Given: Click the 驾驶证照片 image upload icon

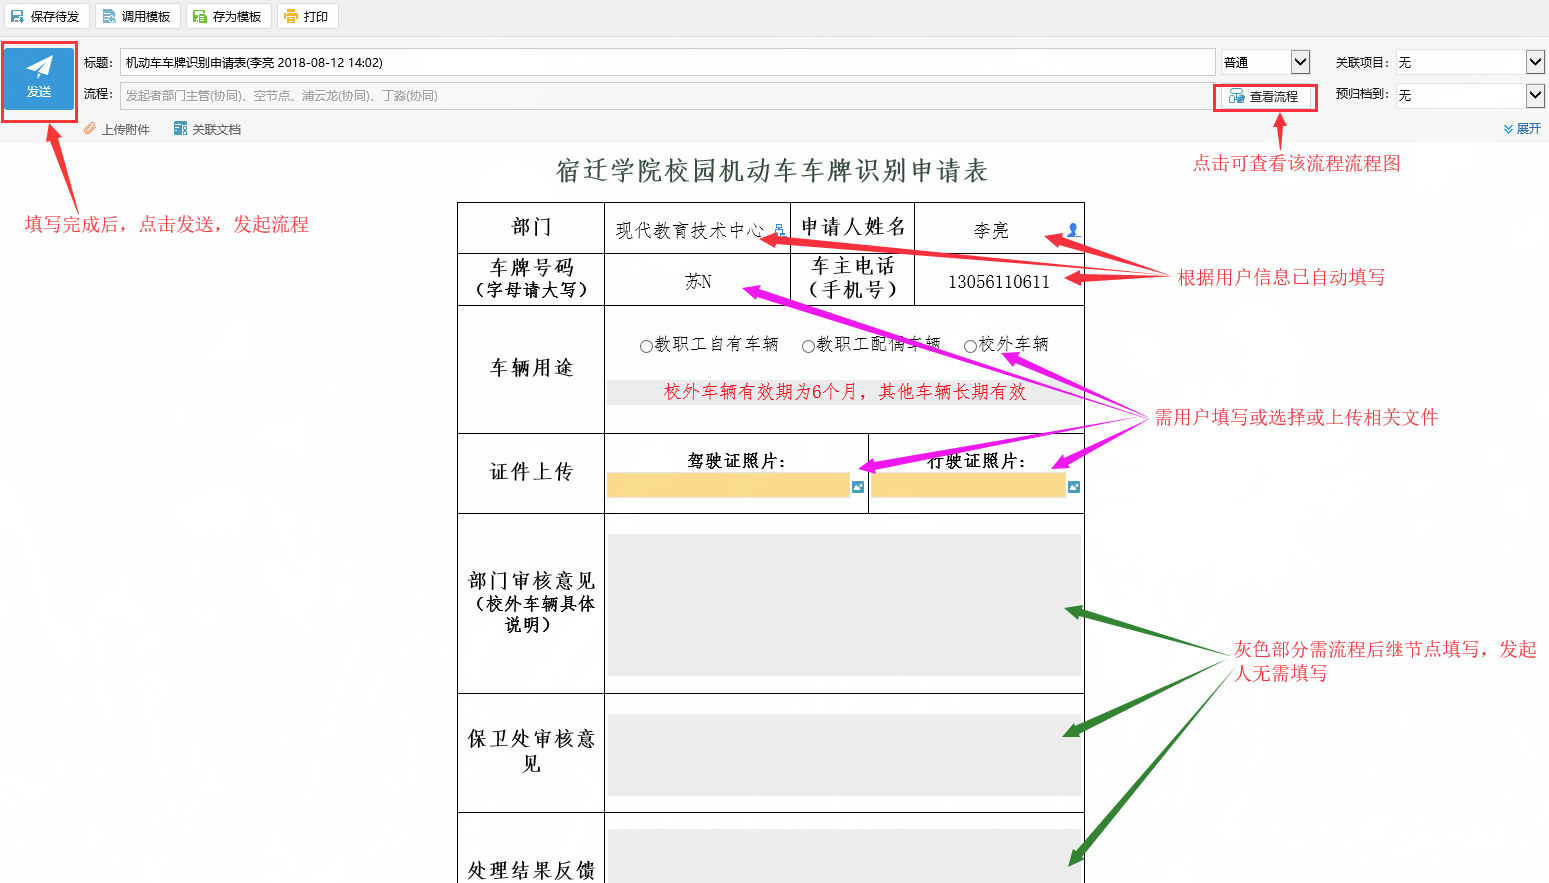Looking at the screenshot, I should click(x=858, y=487).
